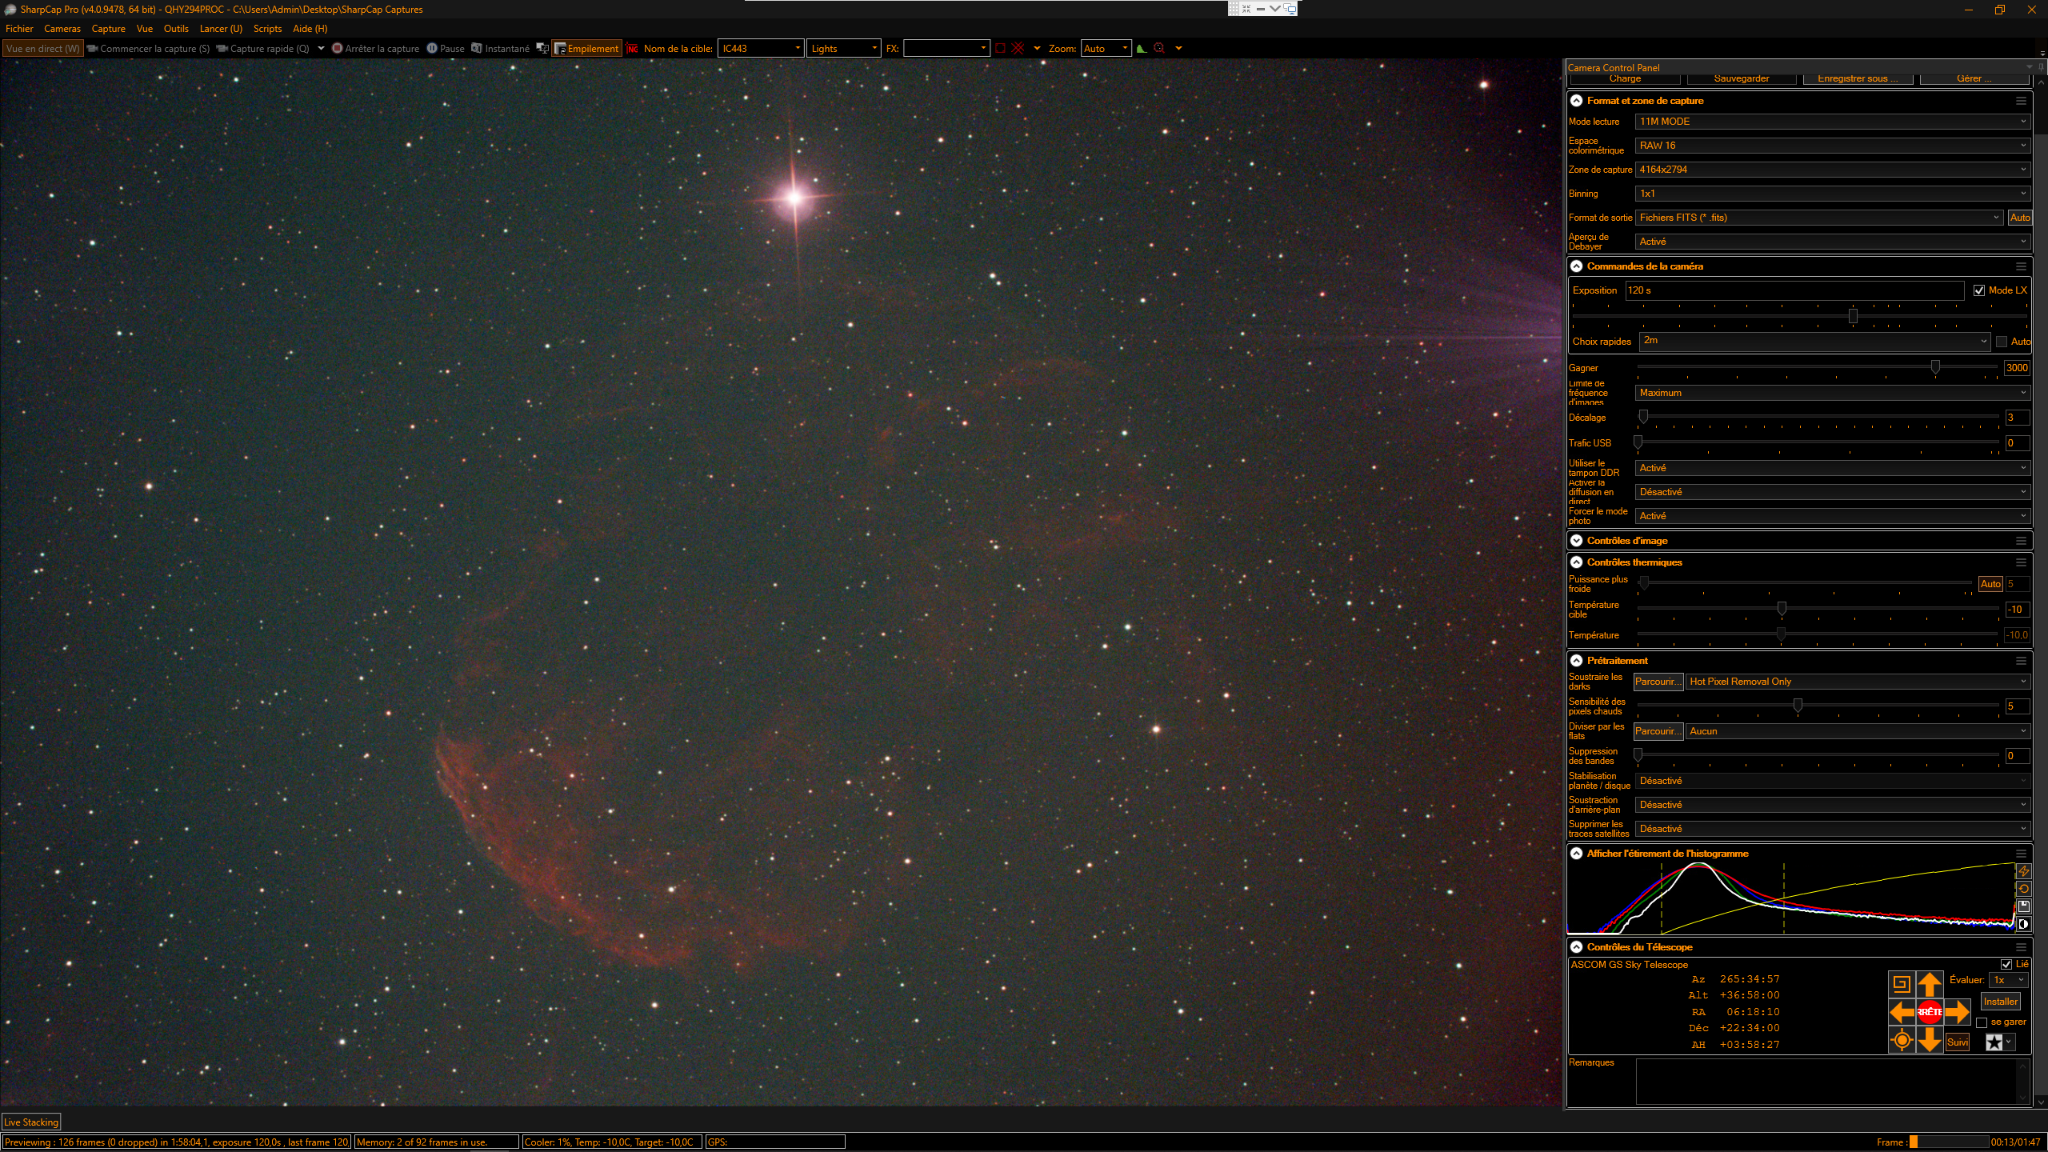This screenshot has width=2048, height=1152.
Task: Toggle the Empilement live stacking toolbar button
Action: [587, 48]
